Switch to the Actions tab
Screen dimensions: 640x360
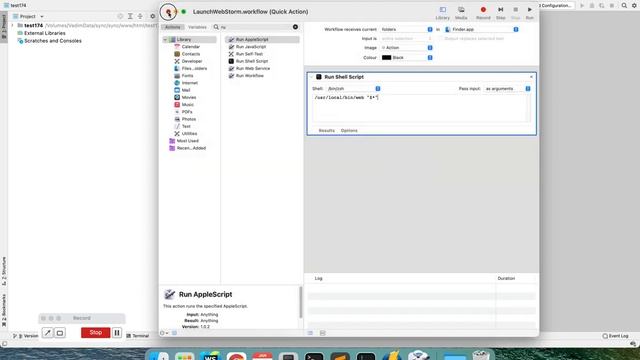click(173, 27)
